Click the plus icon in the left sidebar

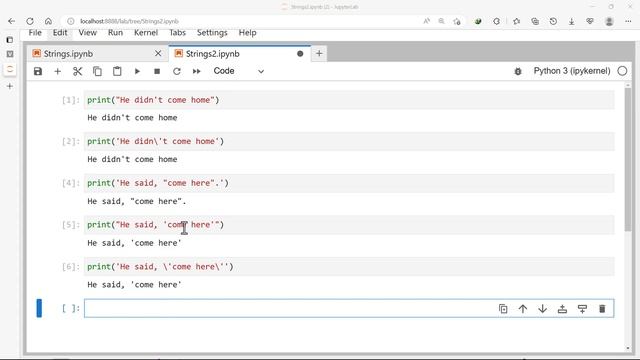click(10, 87)
